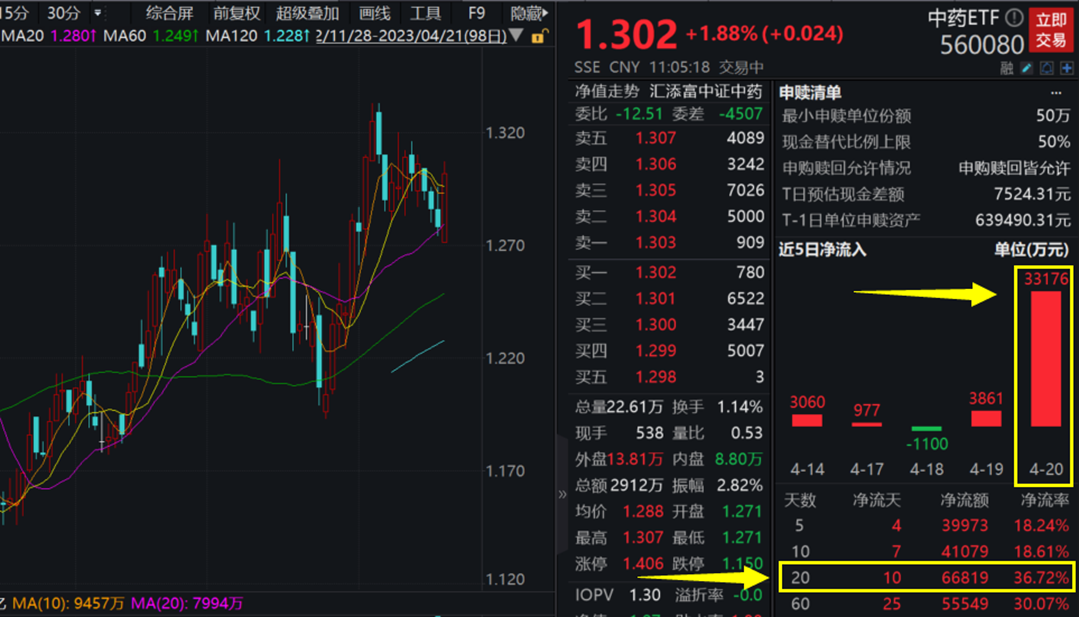Click the 卖四 ask price 1.306

655,164
